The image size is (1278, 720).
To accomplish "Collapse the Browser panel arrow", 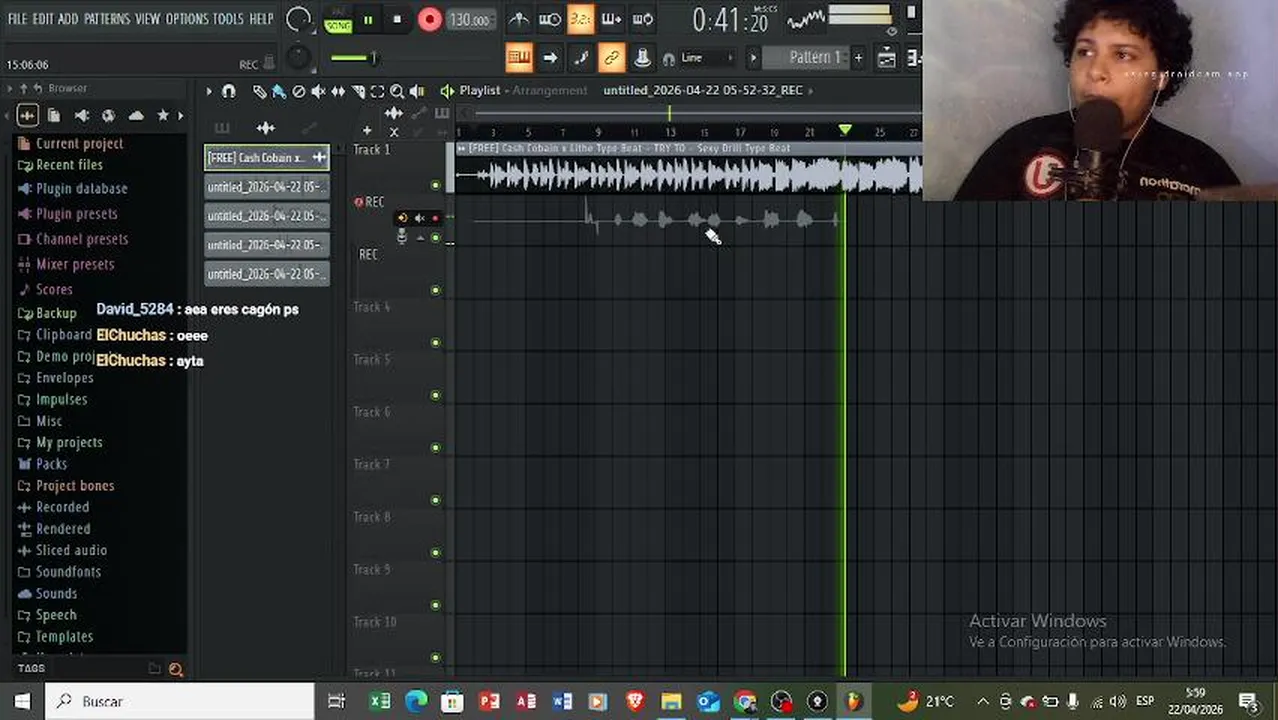I will (9, 88).
